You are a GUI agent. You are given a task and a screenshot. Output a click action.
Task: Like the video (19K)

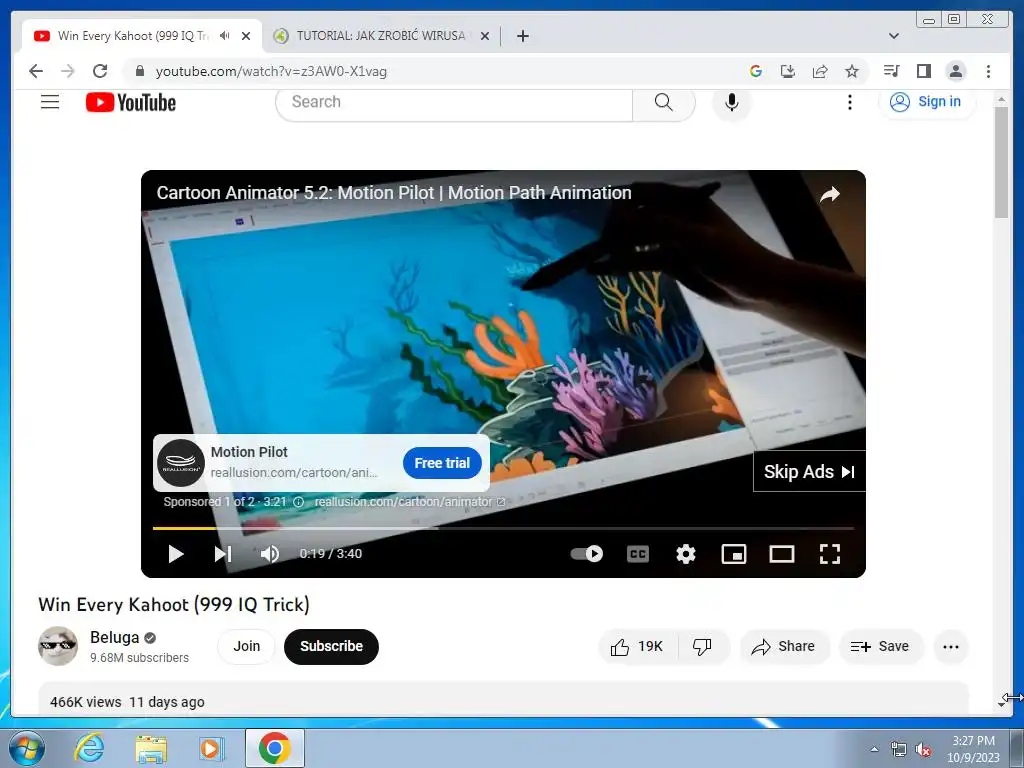pyautogui.click(x=638, y=647)
